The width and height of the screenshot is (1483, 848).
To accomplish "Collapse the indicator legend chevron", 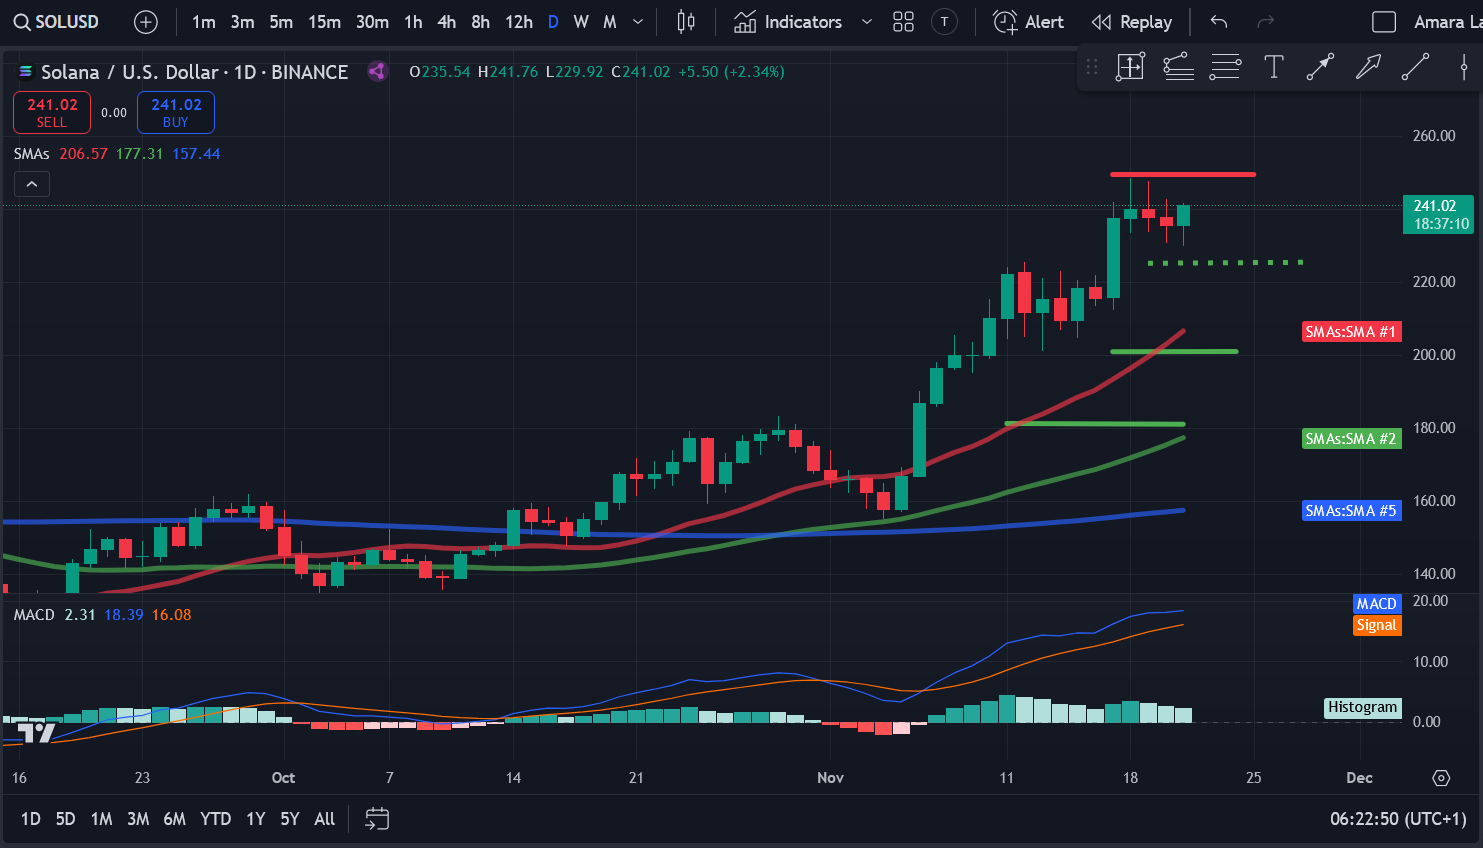I will [32, 184].
